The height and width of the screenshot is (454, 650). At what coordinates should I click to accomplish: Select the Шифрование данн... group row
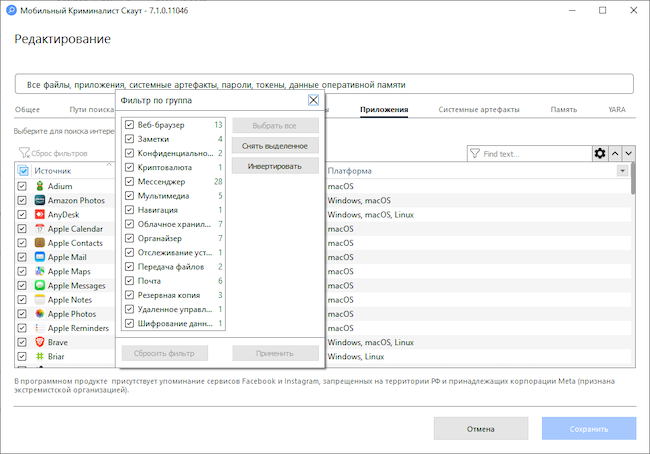pos(173,323)
